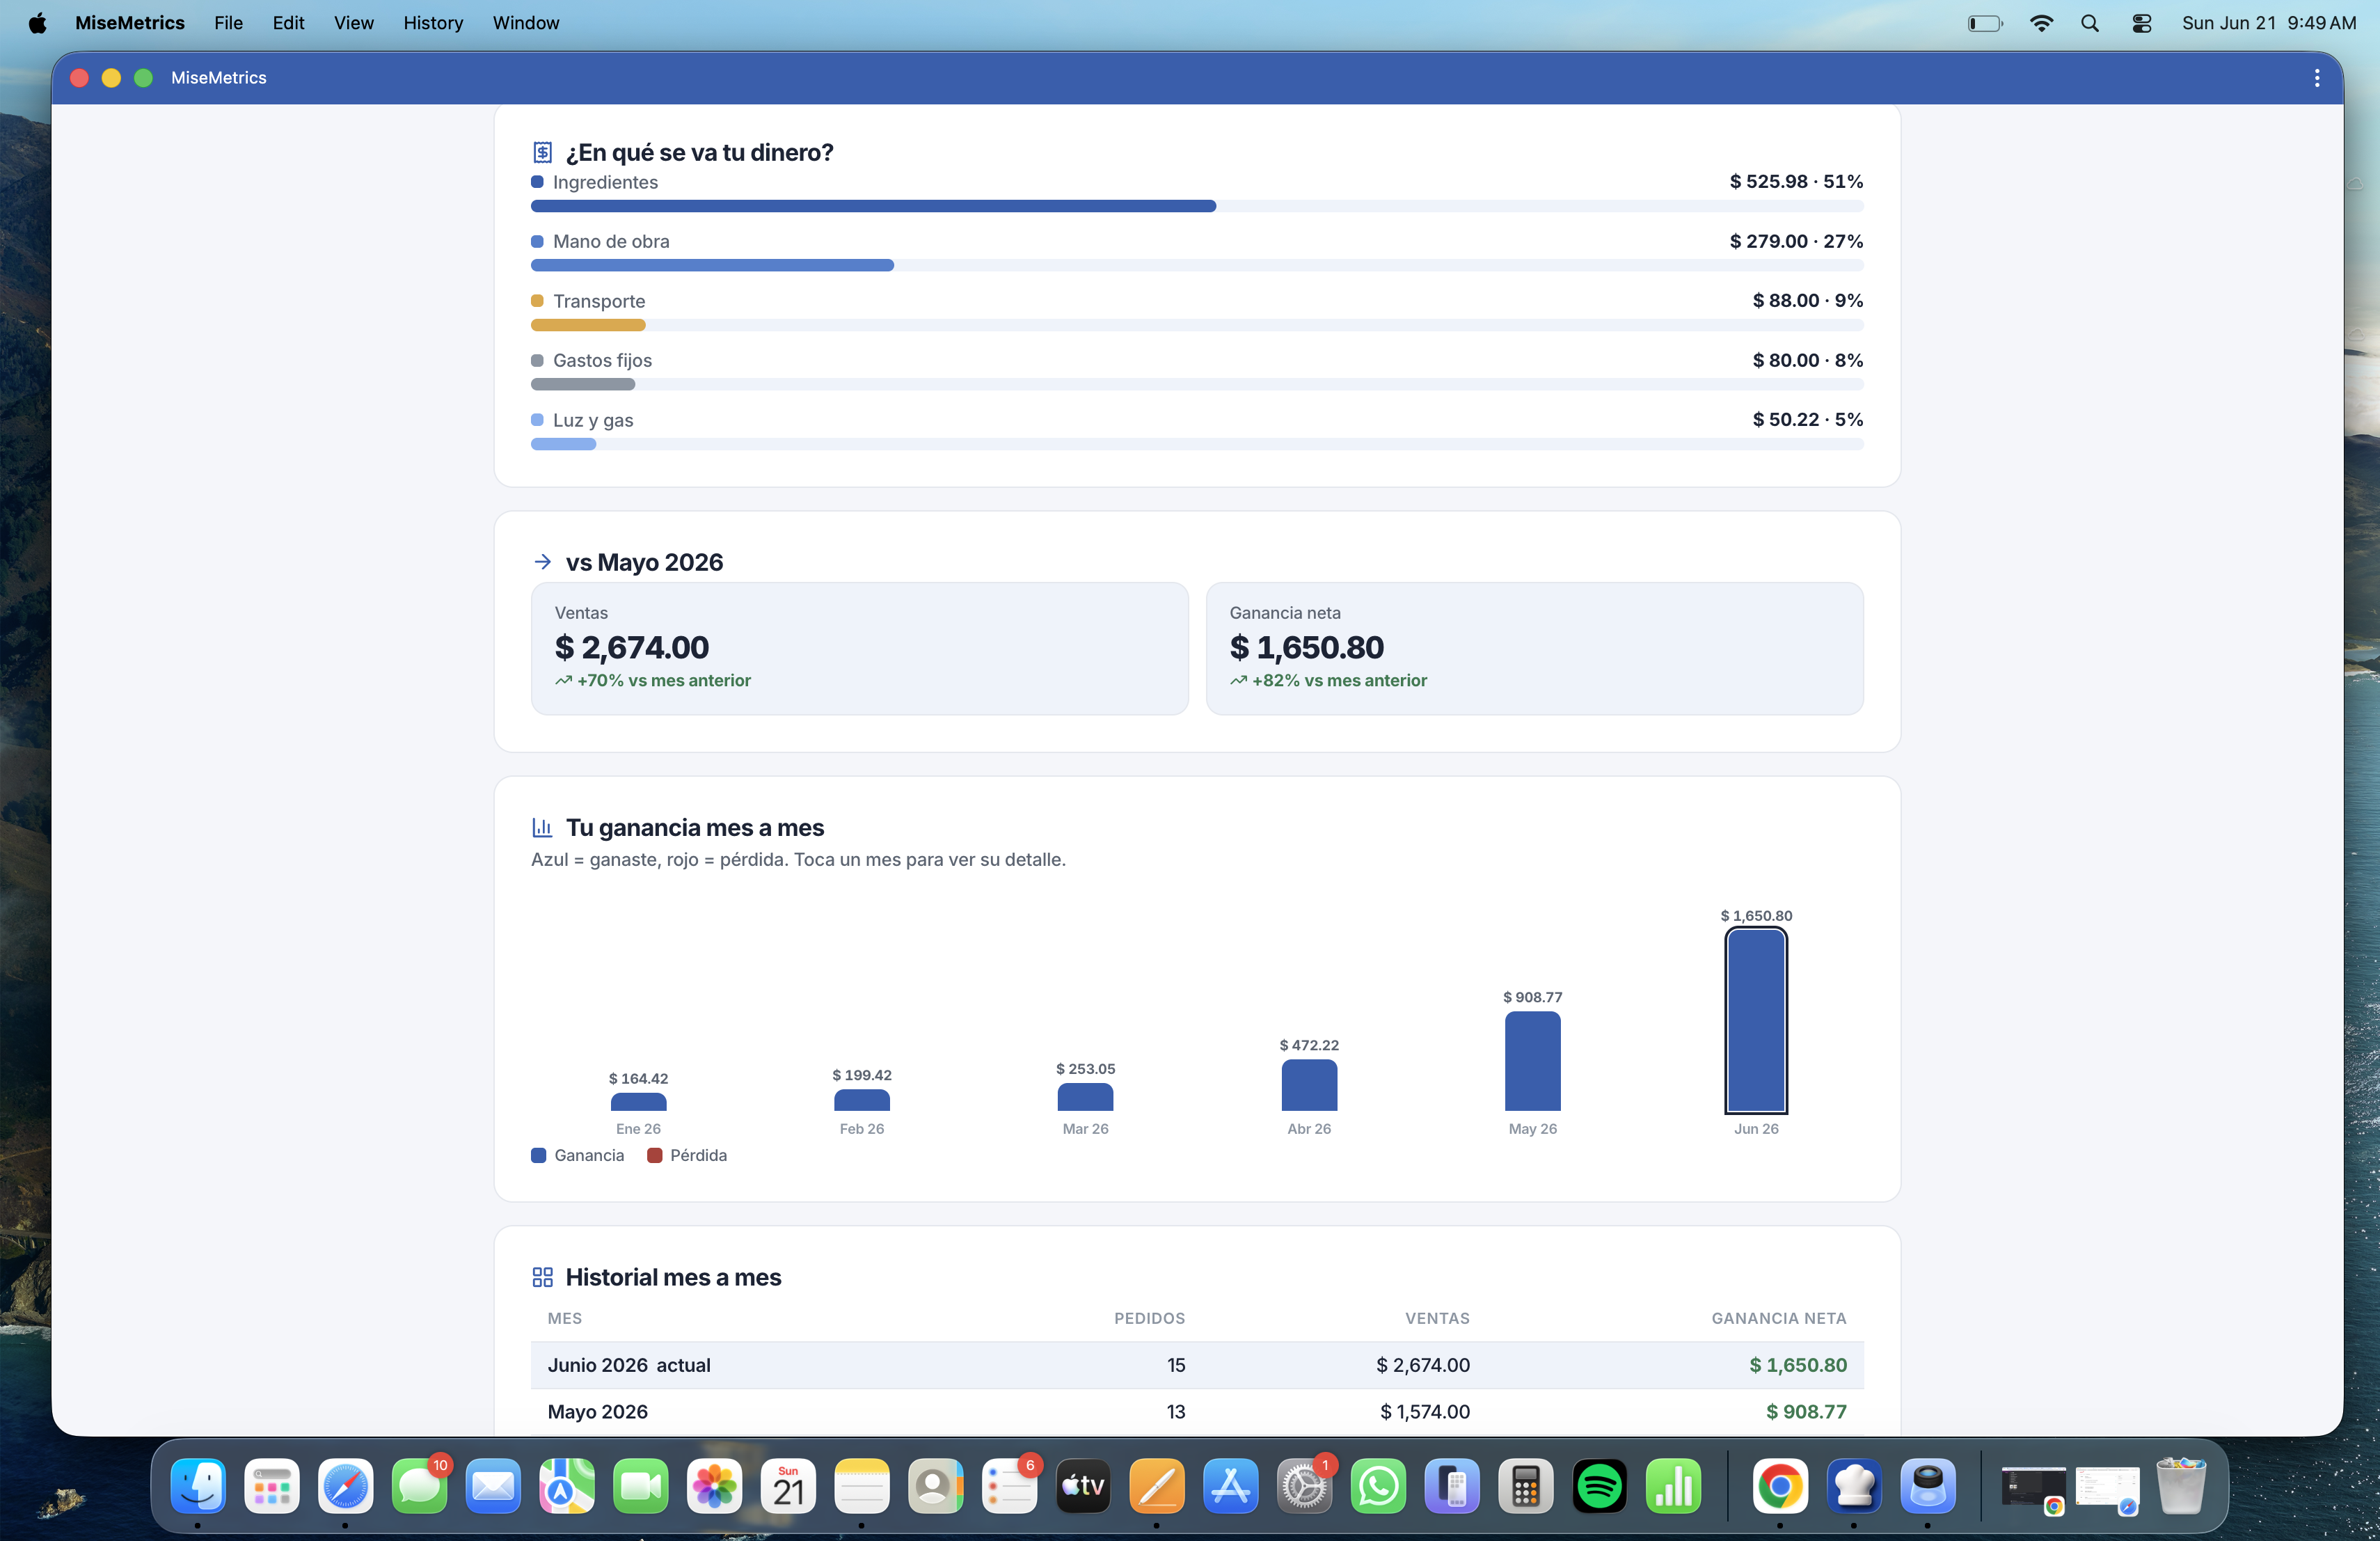Click the trend-up icon under Ventas

point(564,680)
